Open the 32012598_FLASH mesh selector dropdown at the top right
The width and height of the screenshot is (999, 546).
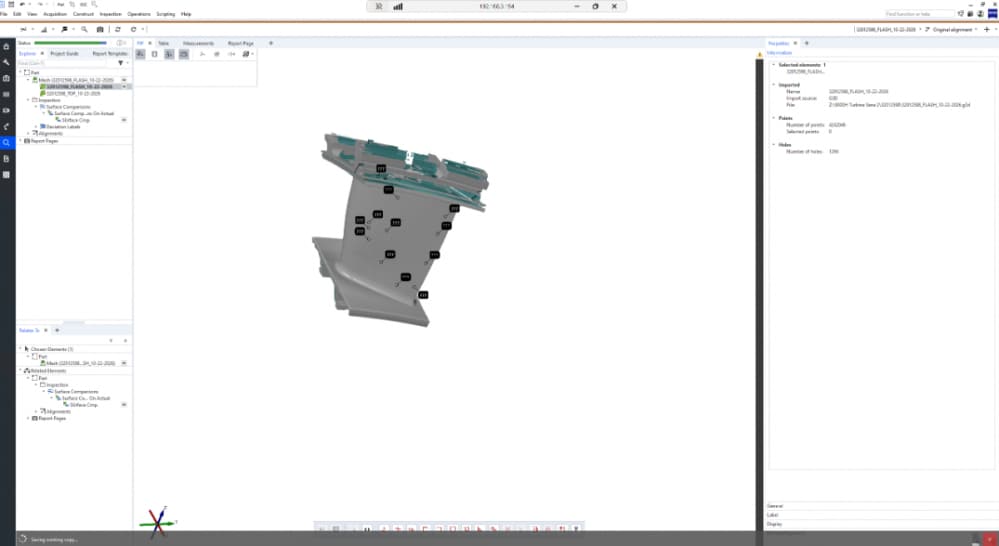(x=921, y=29)
